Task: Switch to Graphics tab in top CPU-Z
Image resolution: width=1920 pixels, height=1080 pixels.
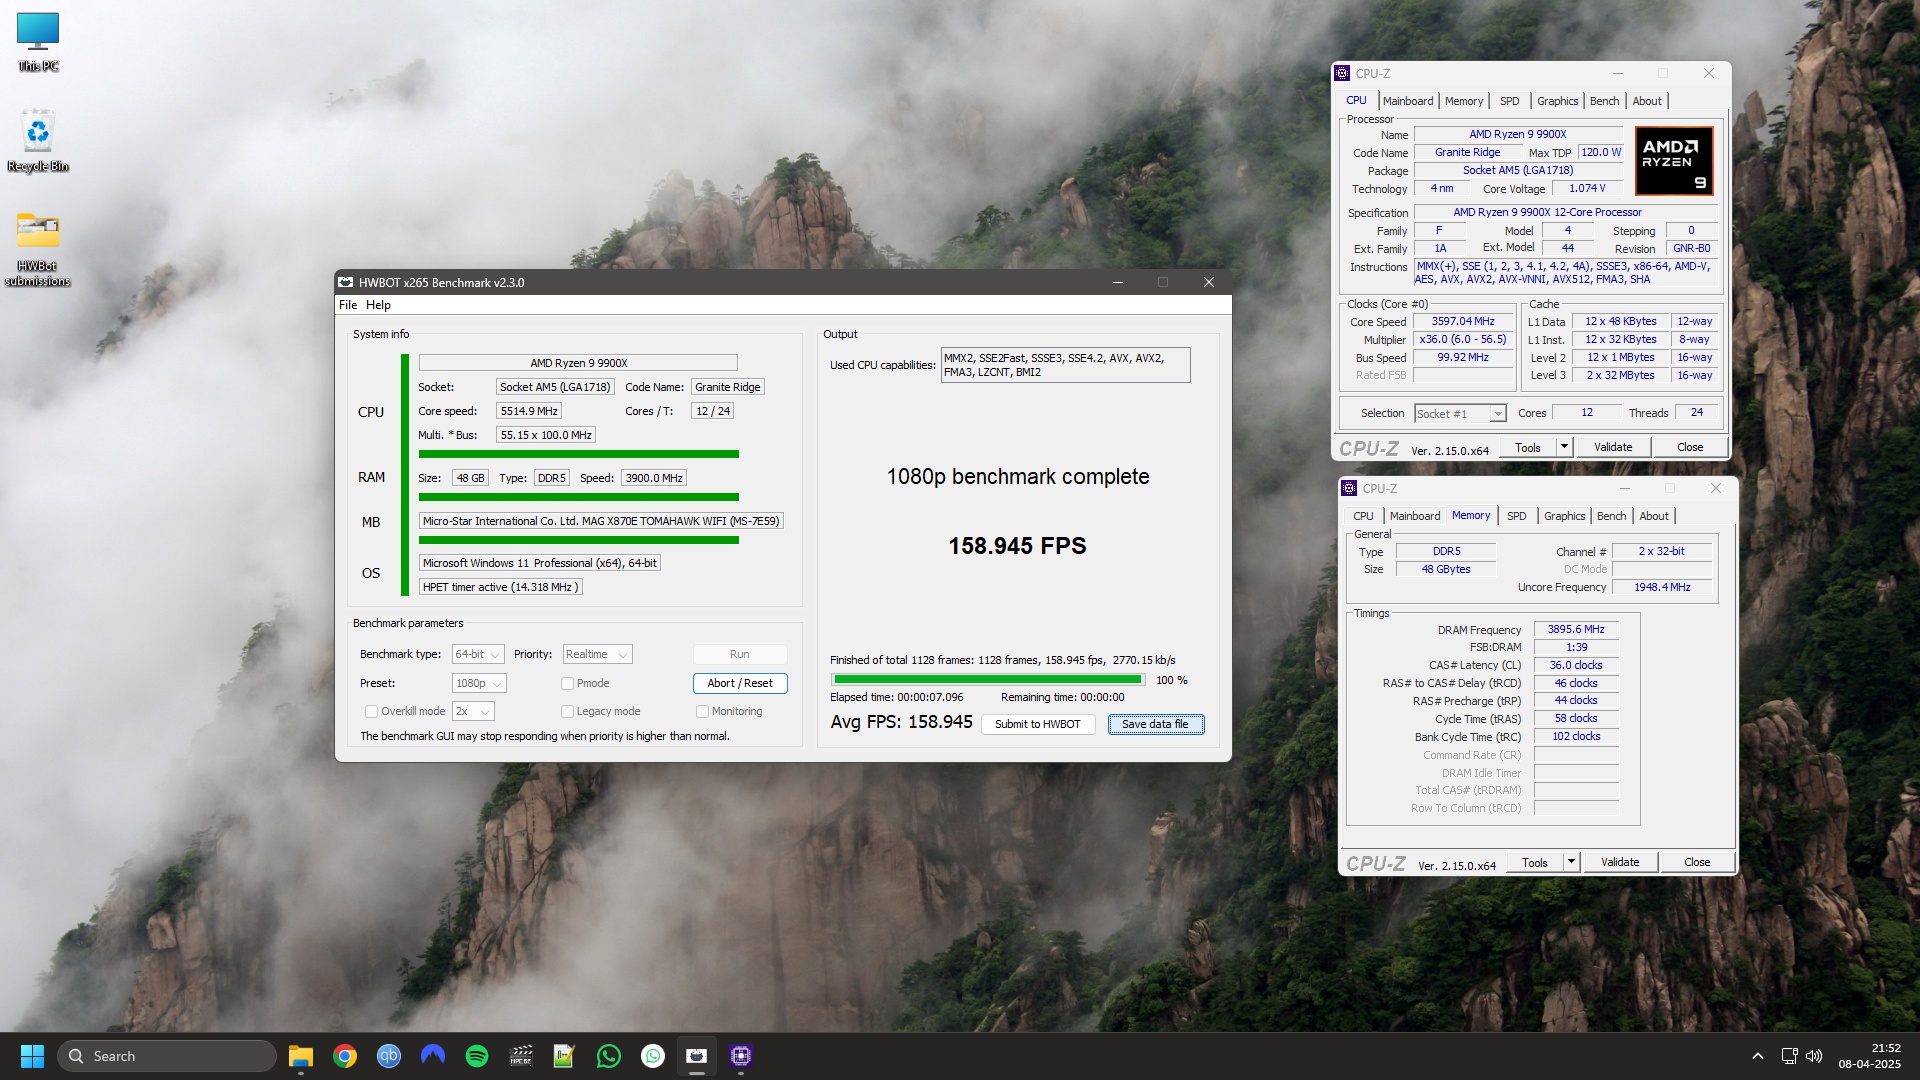Action: click(x=1557, y=101)
